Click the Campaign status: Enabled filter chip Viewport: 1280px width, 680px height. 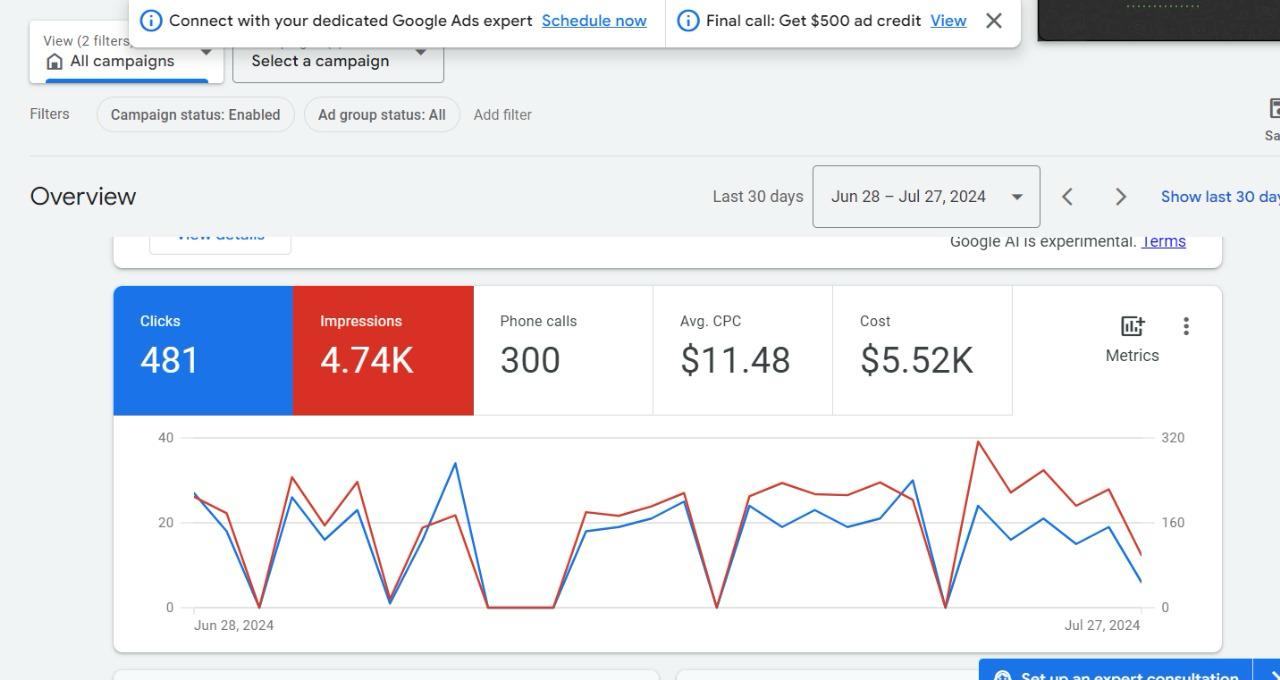pyautogui.click(x=195, y=115)
